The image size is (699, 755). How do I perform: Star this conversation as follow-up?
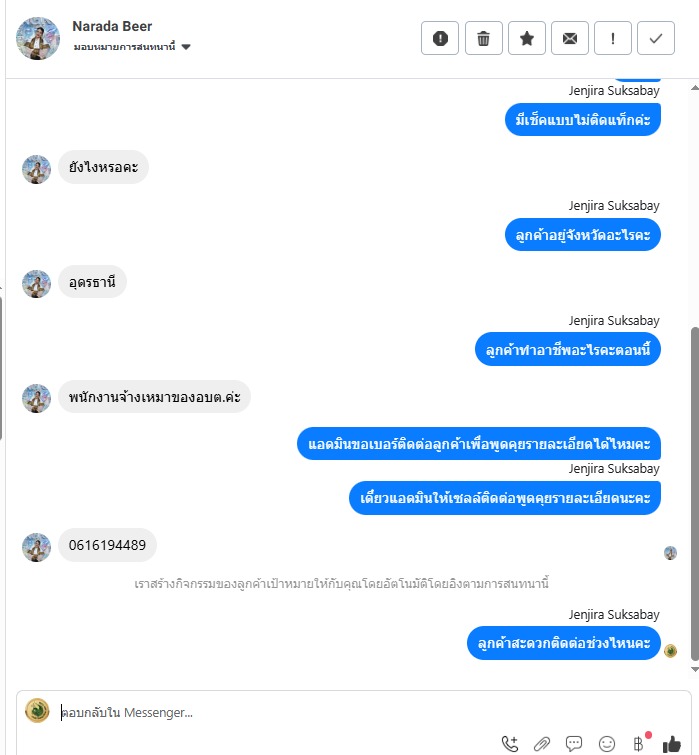tap(527, 38)
